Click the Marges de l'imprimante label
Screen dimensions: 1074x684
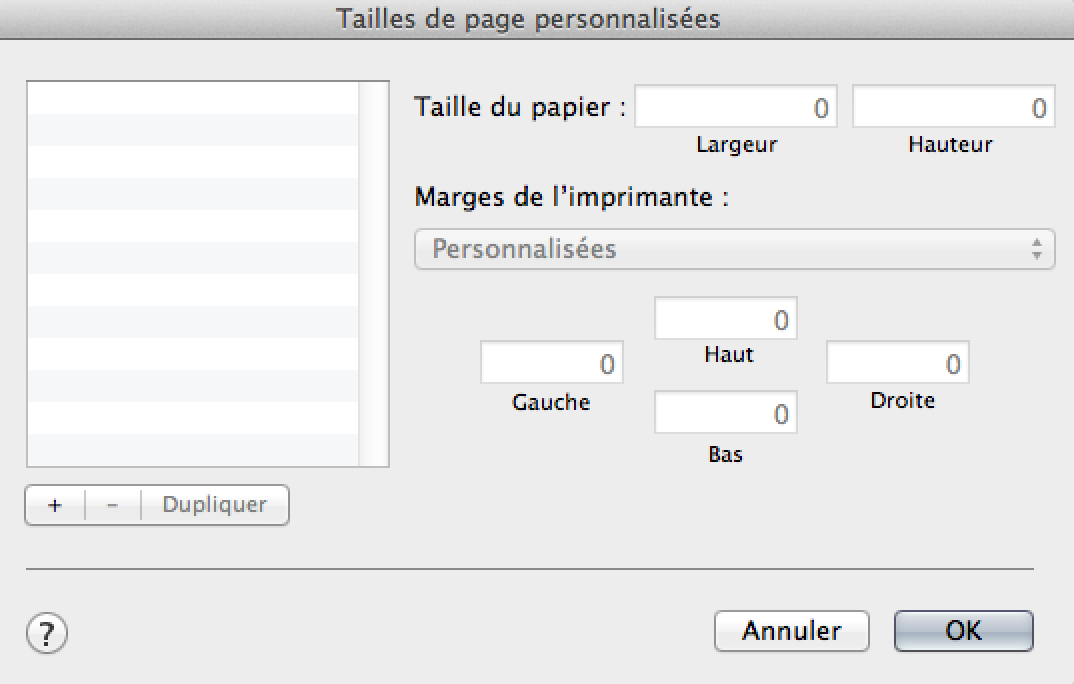[x=571, y=196]
